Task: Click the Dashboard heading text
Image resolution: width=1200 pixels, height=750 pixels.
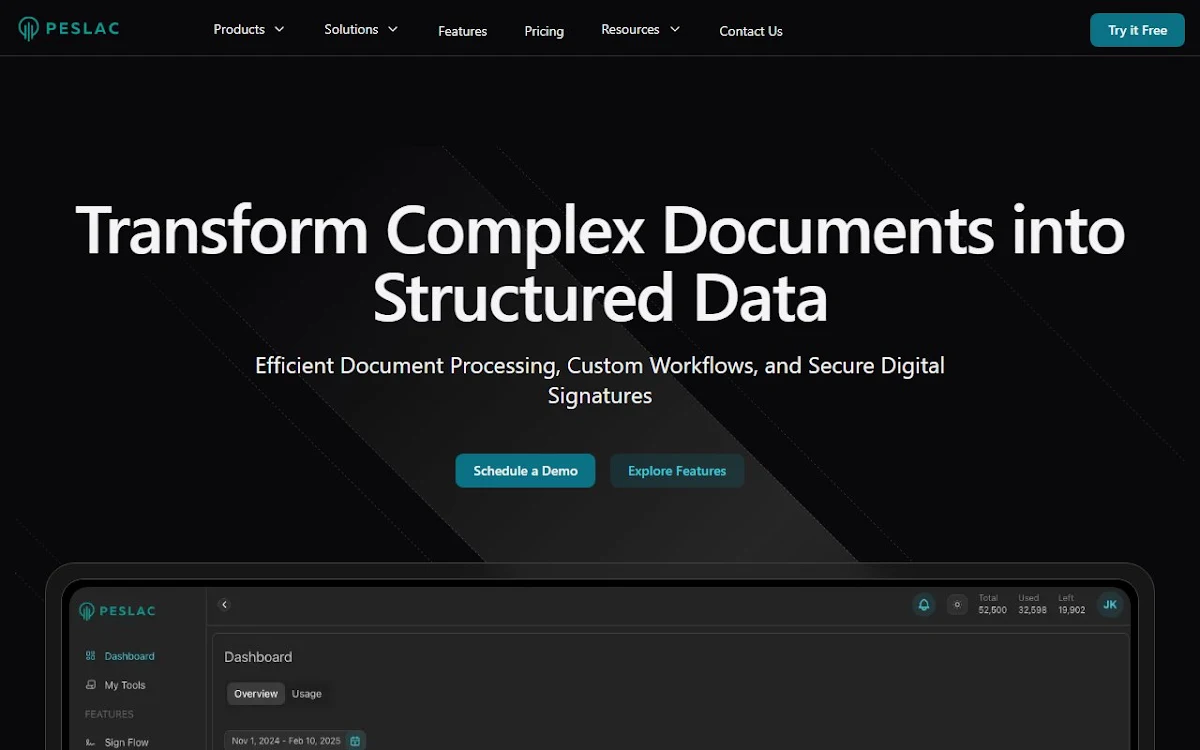Action: [258, 657]
